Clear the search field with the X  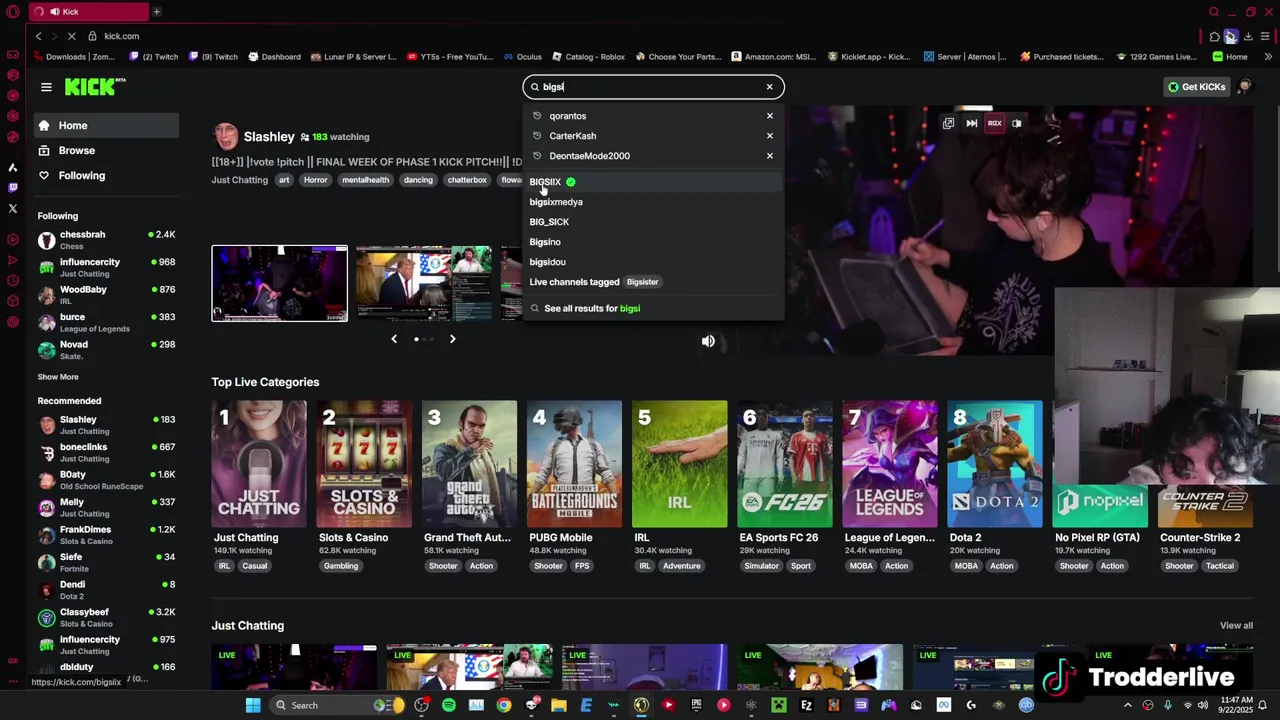coord(769,87)
